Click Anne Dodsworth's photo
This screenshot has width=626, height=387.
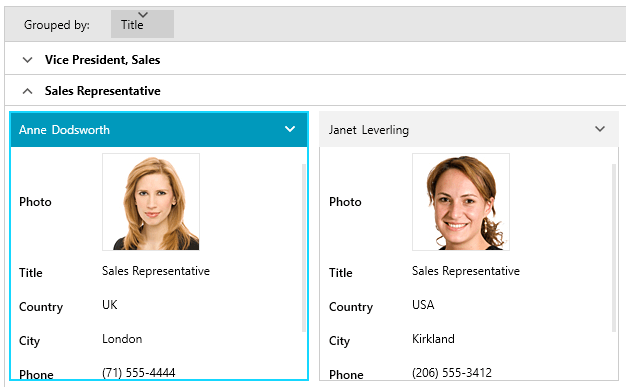151,202
